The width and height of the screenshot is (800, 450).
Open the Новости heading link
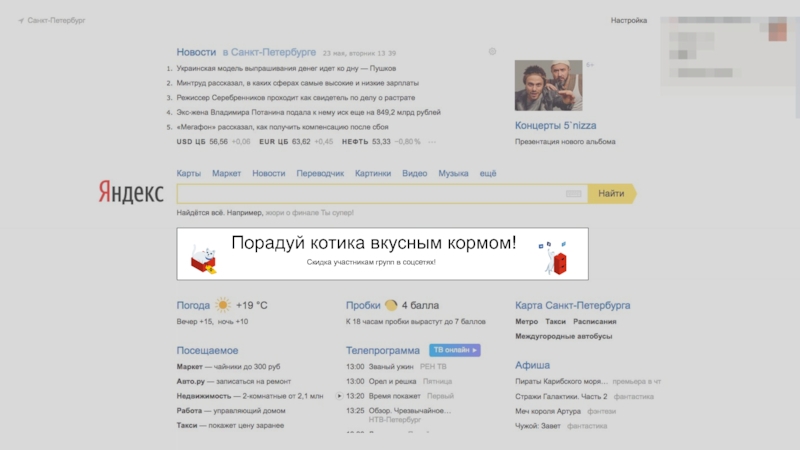tap(196, 52)
